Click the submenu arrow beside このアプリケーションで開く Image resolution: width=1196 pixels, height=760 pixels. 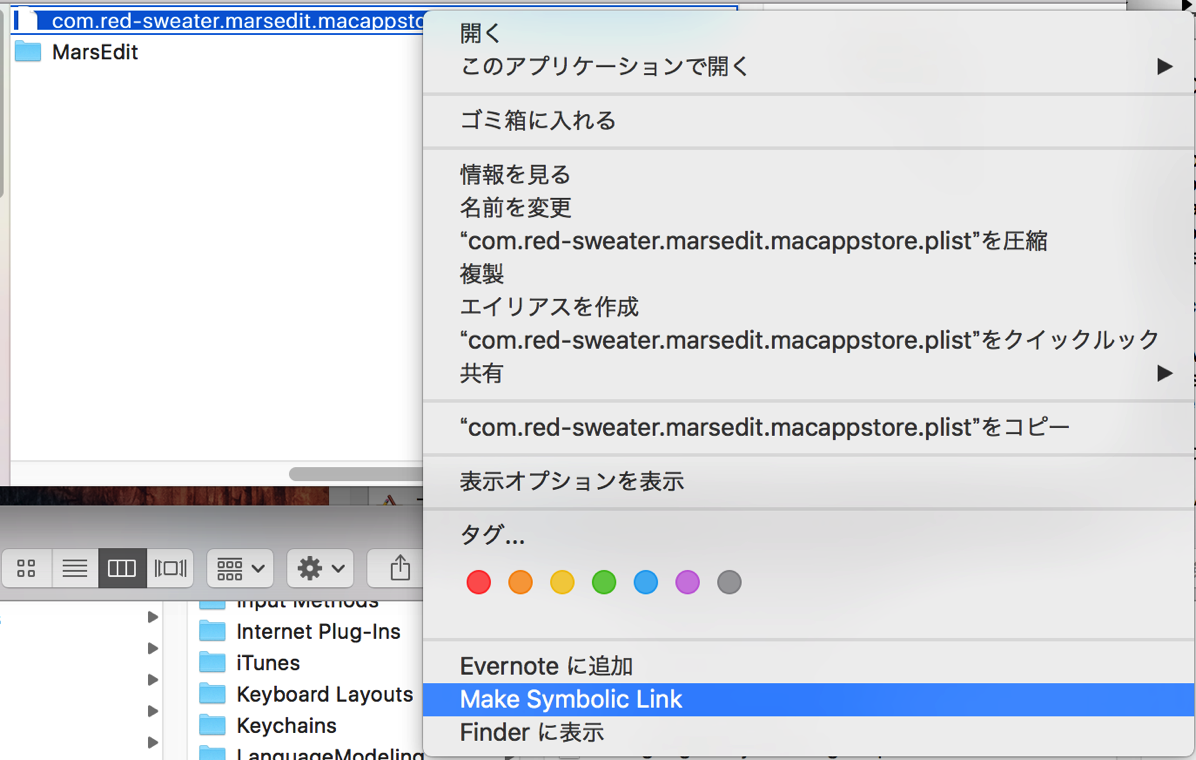click(1164, 66)
